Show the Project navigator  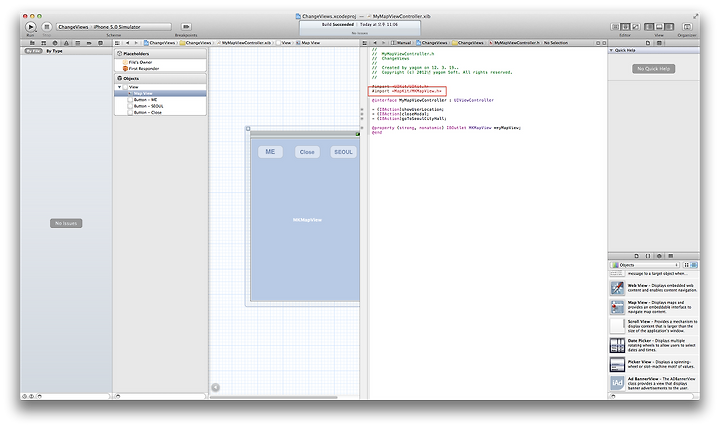[32, 43]
